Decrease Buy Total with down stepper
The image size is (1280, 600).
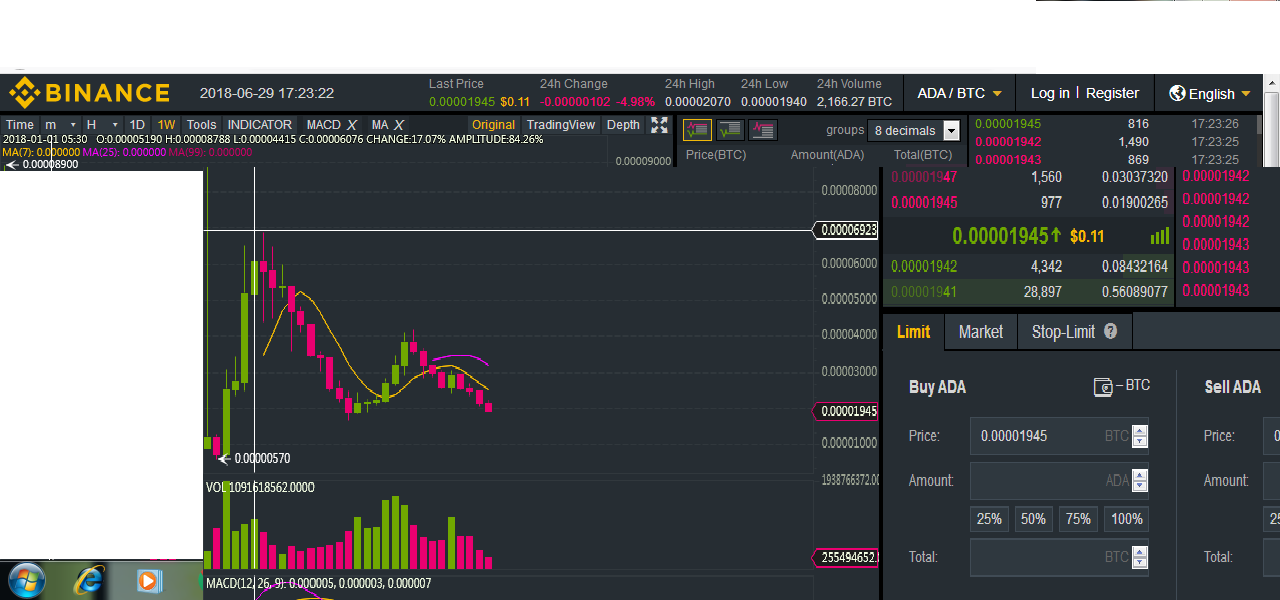[1140, 562]
